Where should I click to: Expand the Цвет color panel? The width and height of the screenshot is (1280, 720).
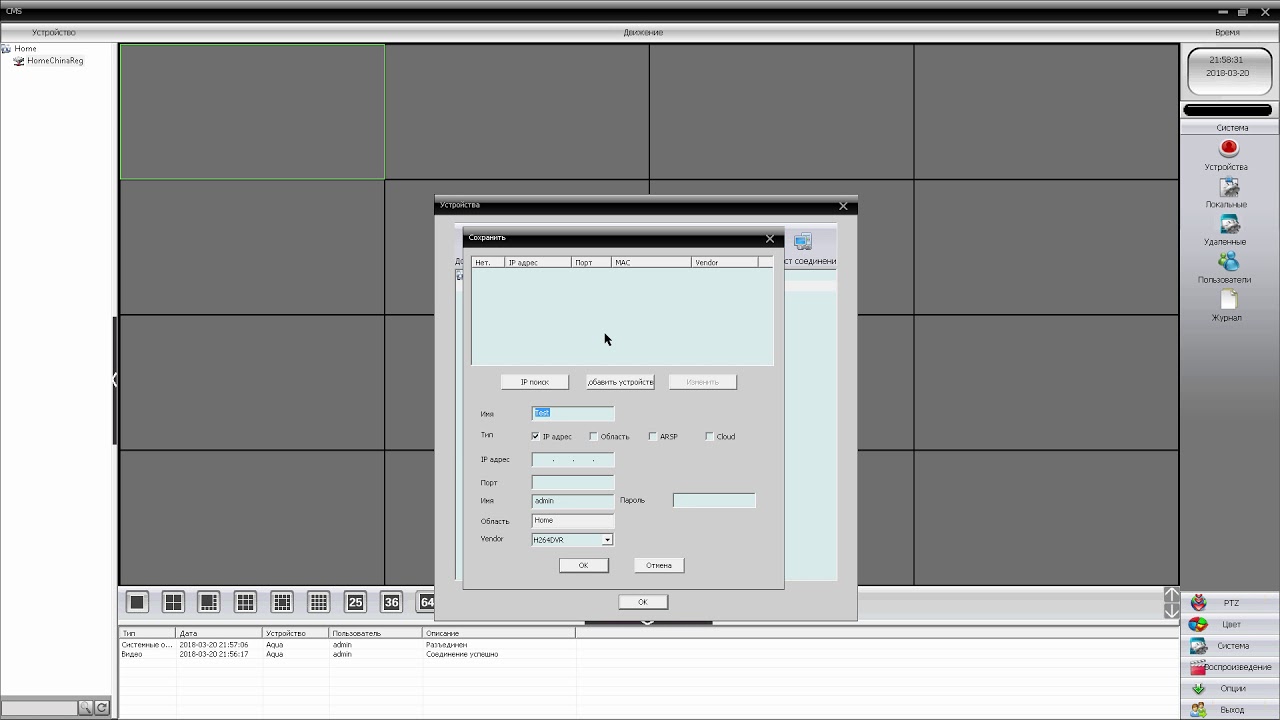[1231, 624]
